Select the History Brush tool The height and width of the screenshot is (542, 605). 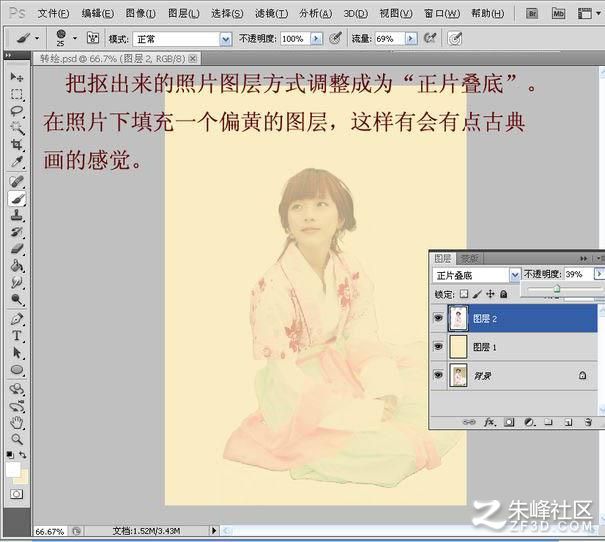(x=17, y=232)
